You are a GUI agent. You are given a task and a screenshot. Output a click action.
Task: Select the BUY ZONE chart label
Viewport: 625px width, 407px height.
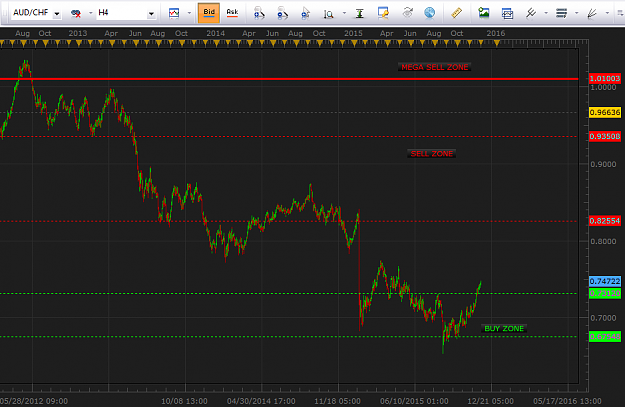[x=504, y=328]
